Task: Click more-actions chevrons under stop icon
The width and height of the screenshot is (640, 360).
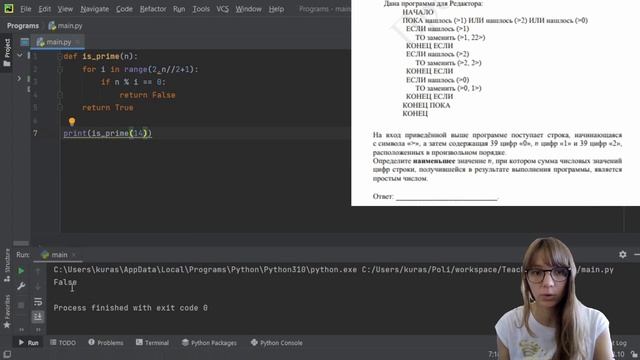Action: click(x=21, y=329)
